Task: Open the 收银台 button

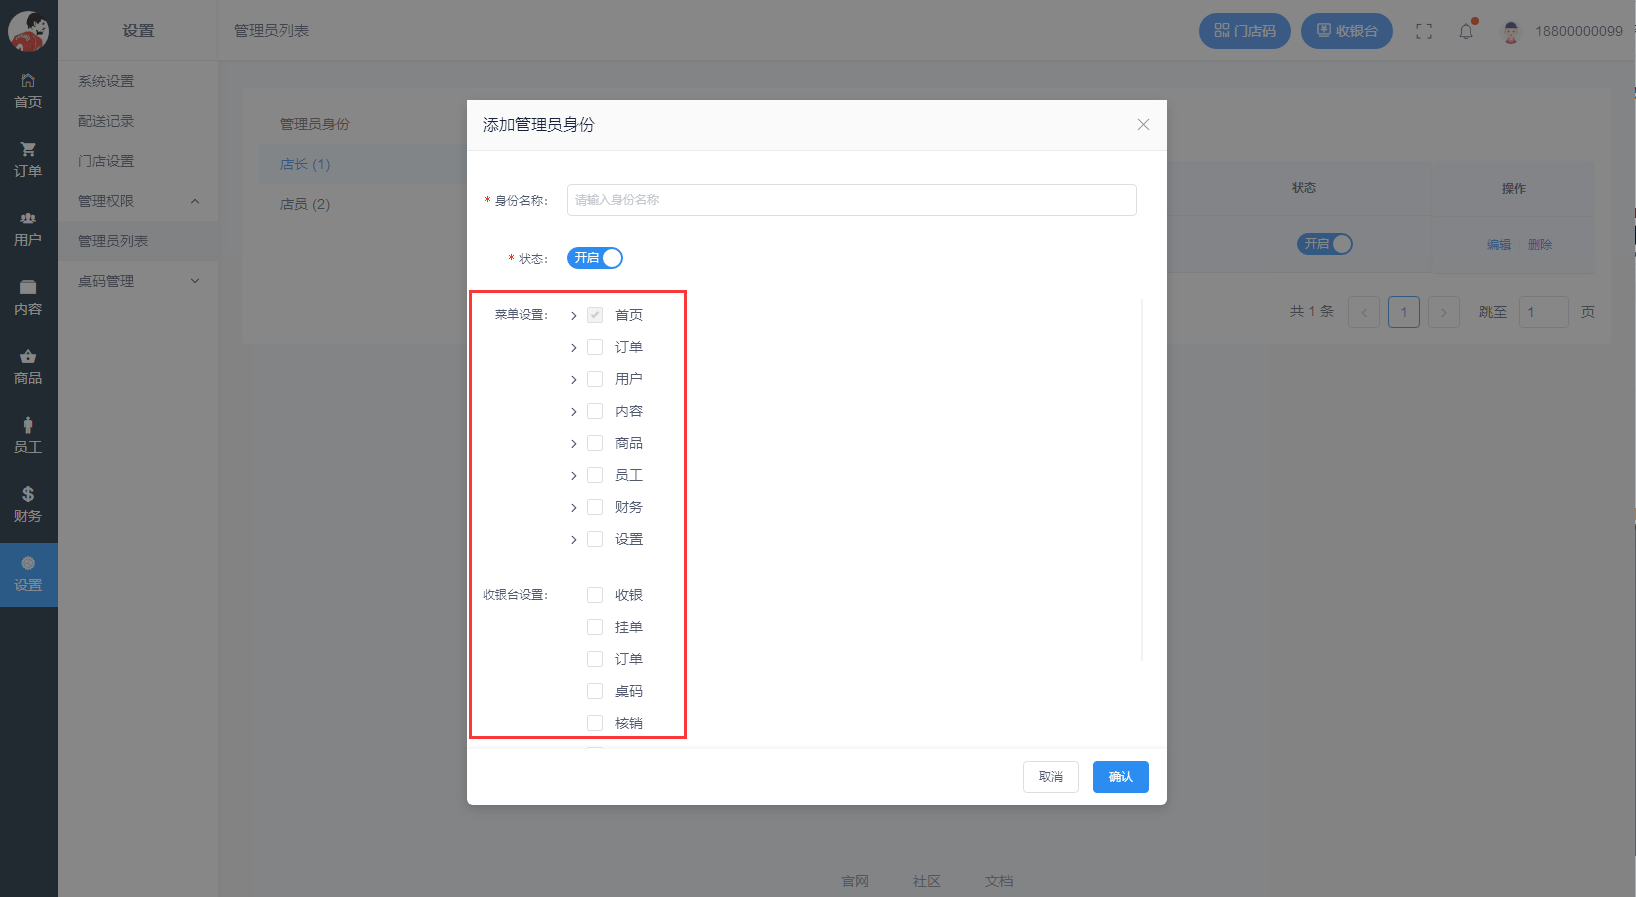Action: (1347, 31)
